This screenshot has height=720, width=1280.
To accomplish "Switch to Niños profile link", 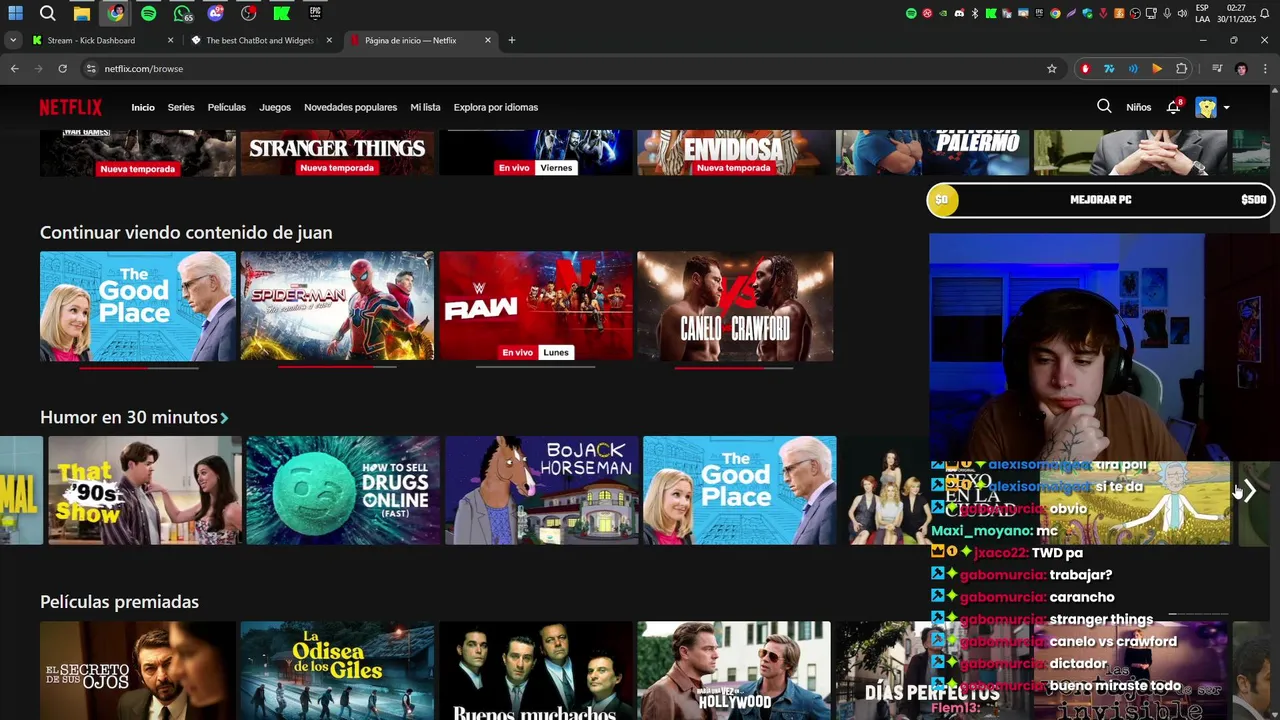I will tap(1139, 107).
